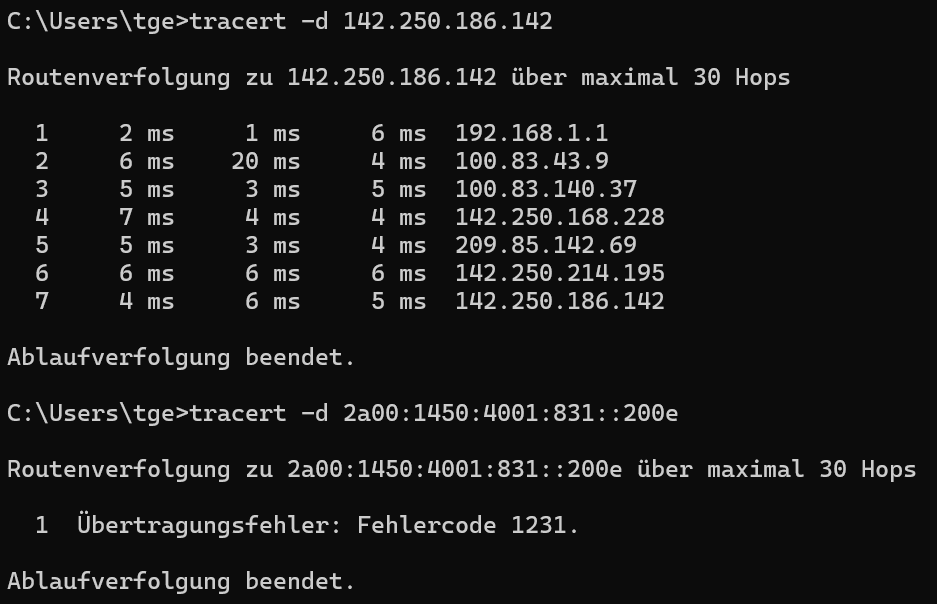Click the last Ablaufverfolgung beendet line
Image resolution: width=937 pixels, height=604 pixels.
(x=181, y=581)
